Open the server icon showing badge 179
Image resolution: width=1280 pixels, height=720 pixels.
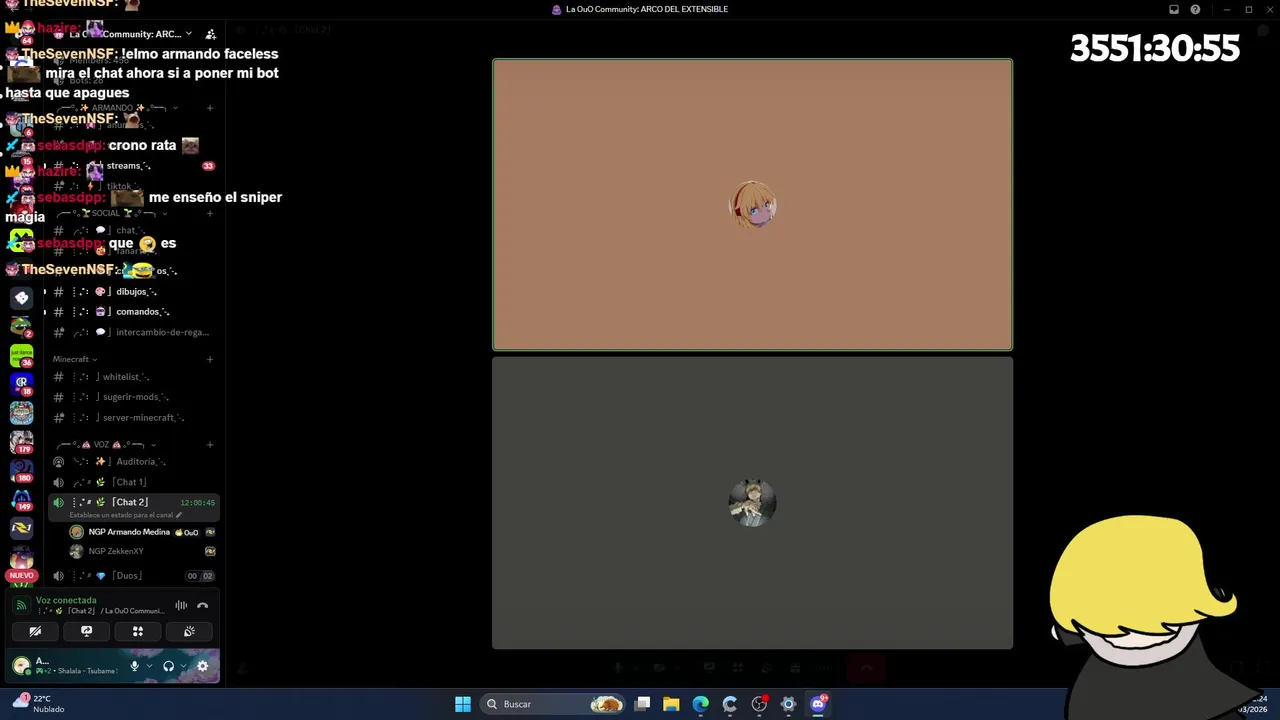(x=21, y=440)
